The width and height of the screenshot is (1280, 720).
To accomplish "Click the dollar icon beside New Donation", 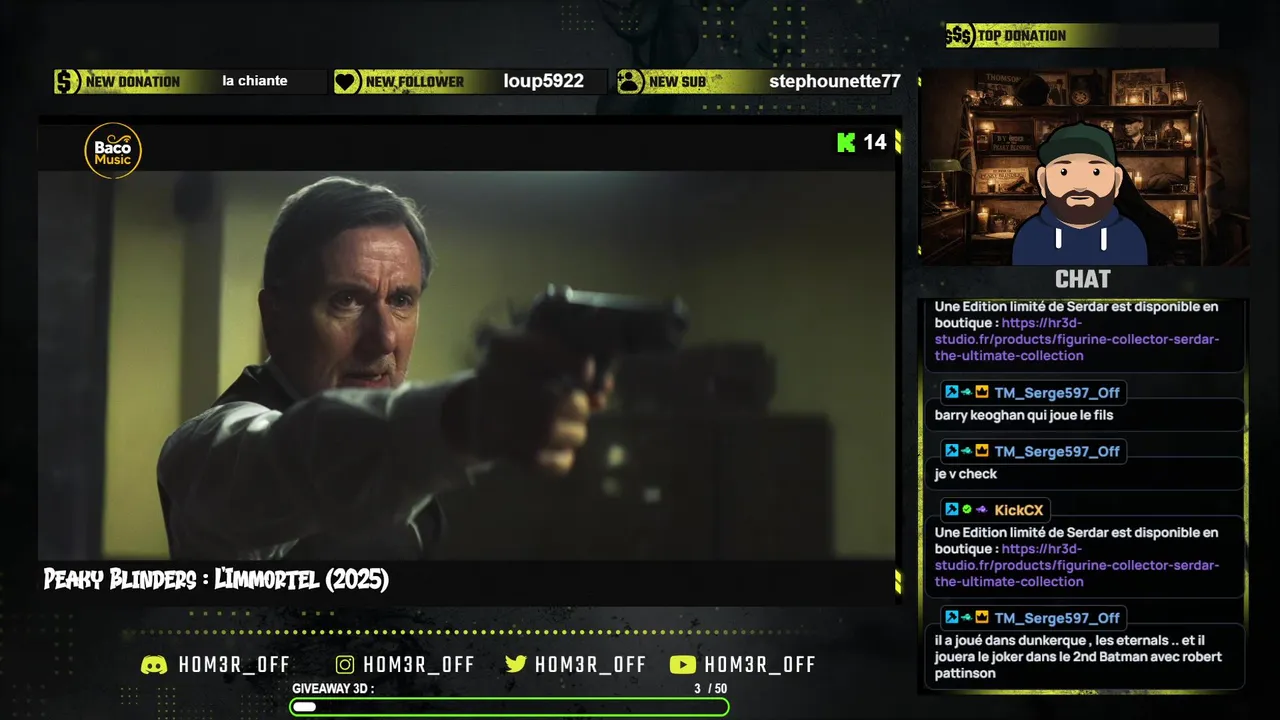I will click(67, 82).
